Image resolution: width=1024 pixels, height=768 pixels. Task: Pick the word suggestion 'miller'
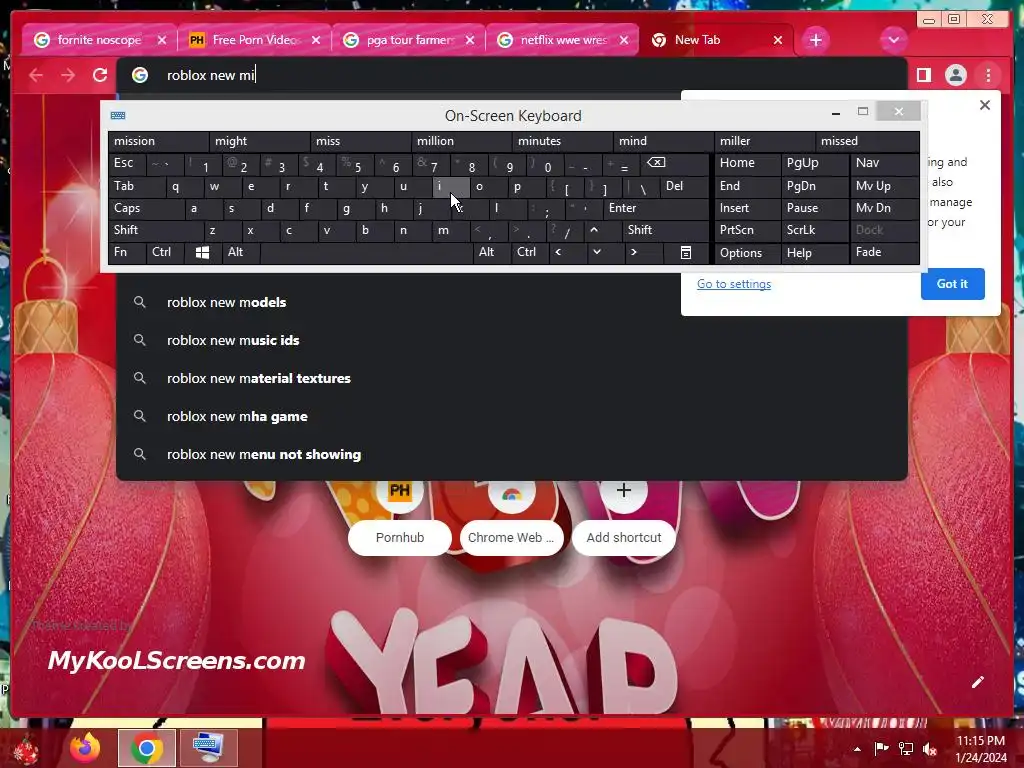click(765, 141)
